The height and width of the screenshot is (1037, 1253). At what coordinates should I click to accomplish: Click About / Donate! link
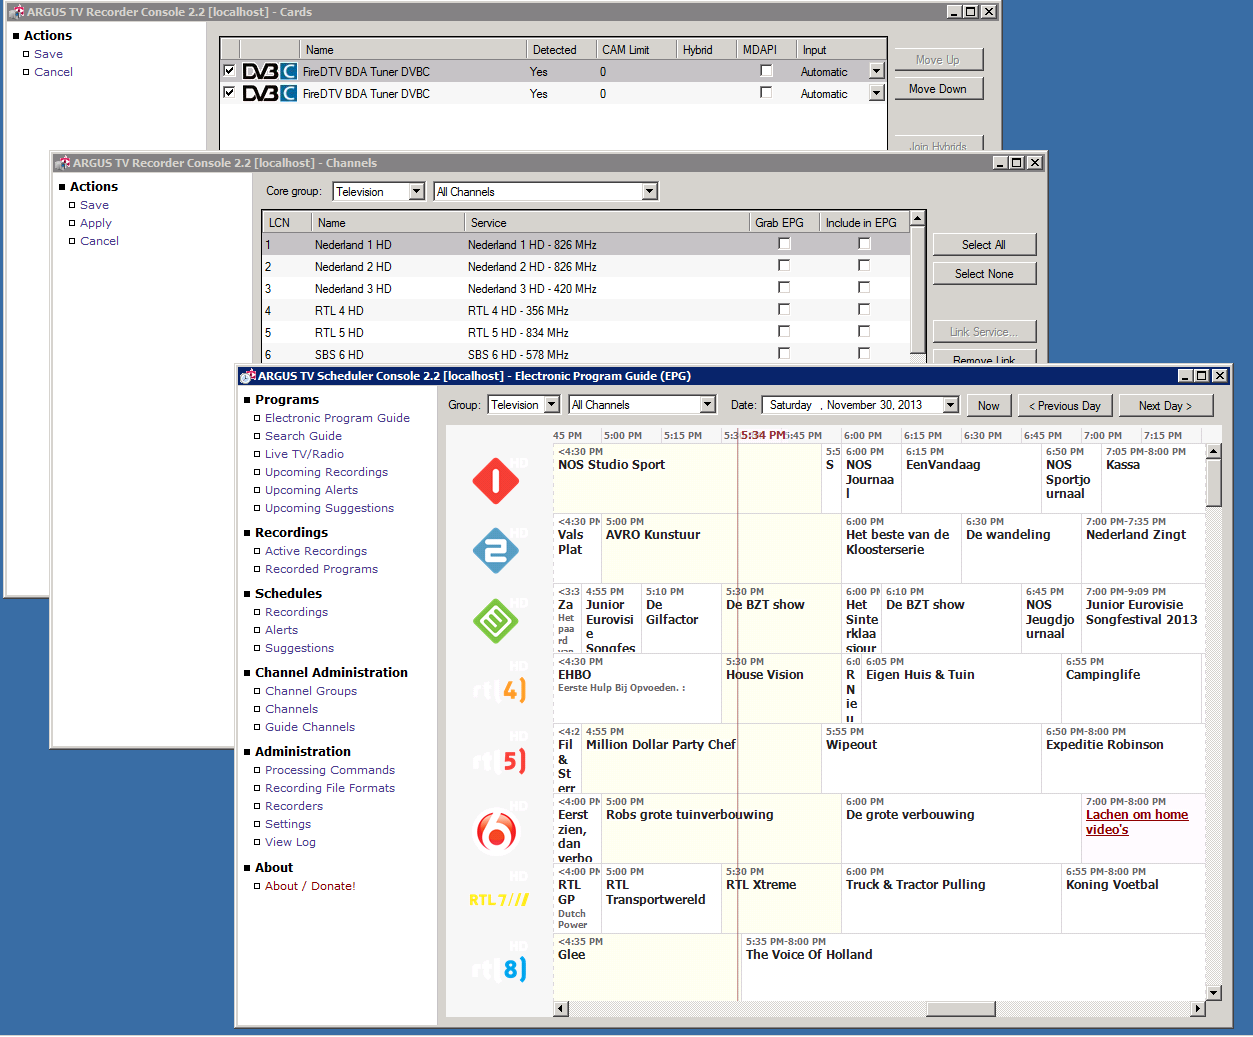click(310, 886)
